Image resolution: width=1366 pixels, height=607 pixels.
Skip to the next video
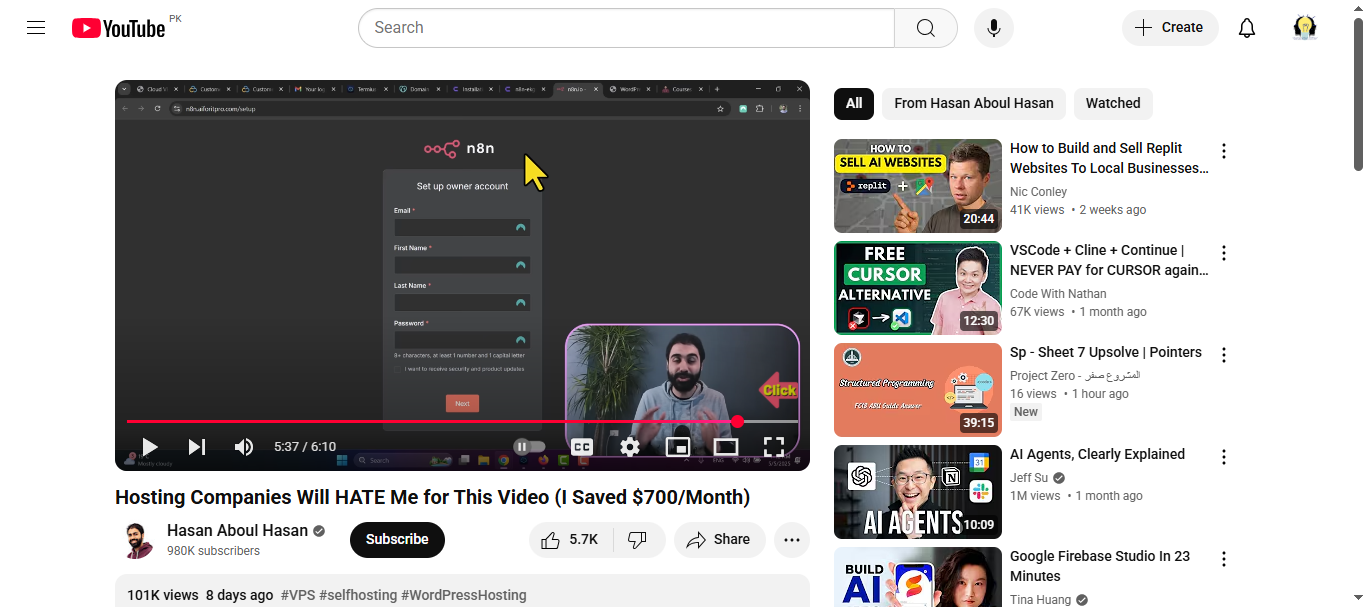(x=197, y=447)
